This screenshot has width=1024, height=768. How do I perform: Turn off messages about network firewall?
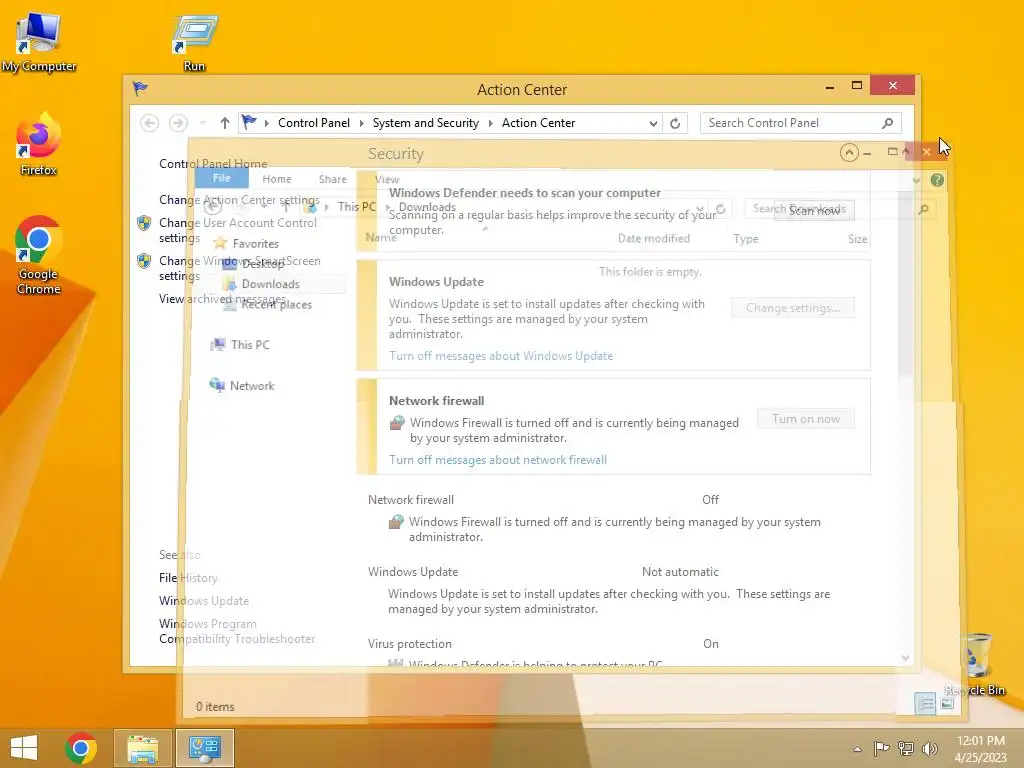(x=498, y=460)
